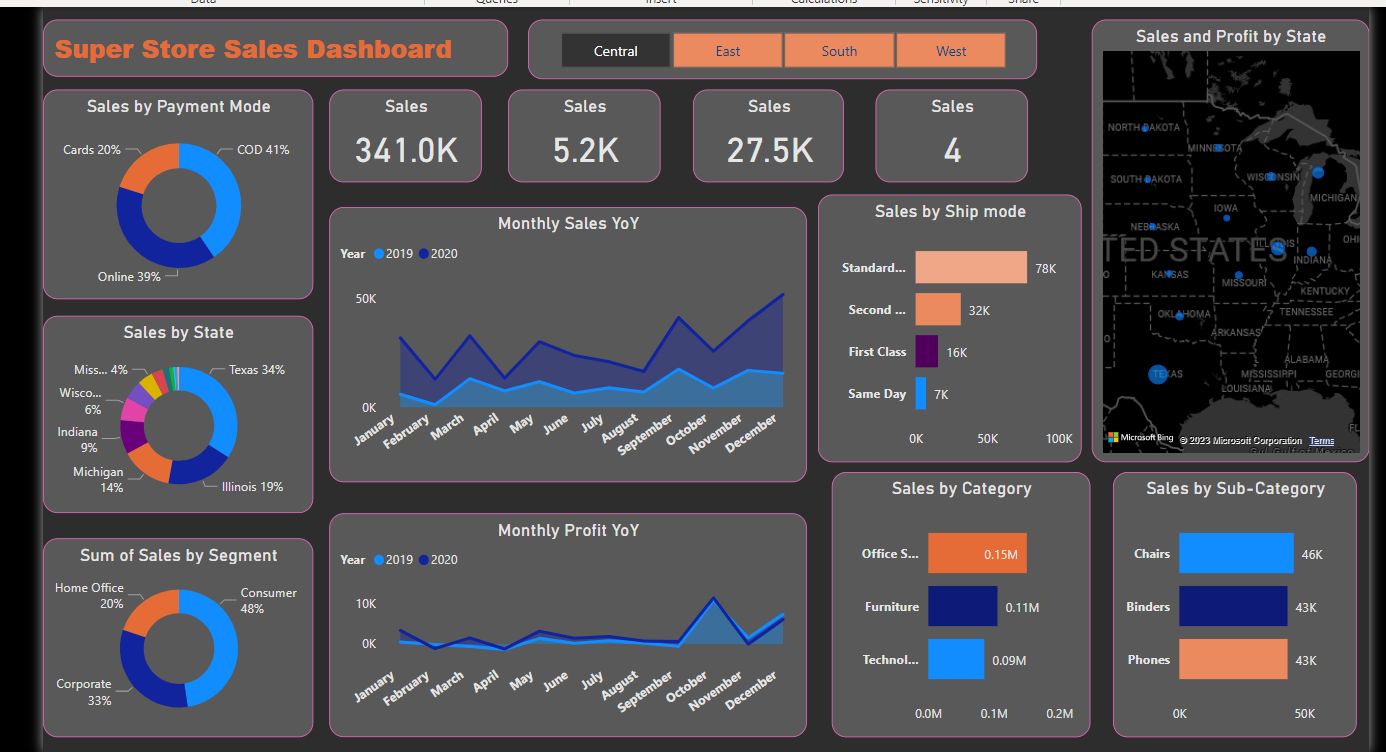Select the Standard Class bar in Ship mode
This screenshot has width=1386, height=752.
pyautogui.click(x=970, y=268)
